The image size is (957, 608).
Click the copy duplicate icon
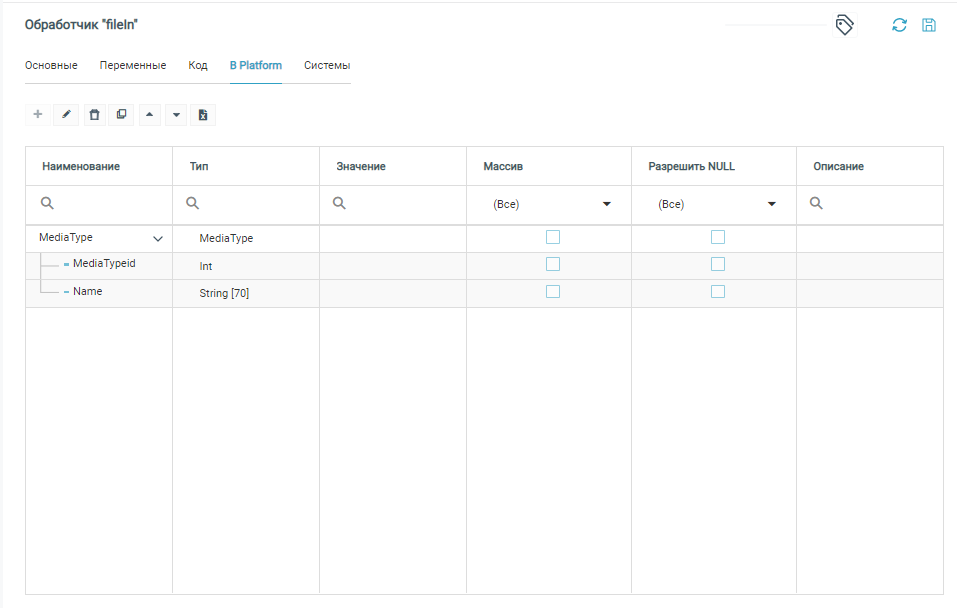click(121, 115)
